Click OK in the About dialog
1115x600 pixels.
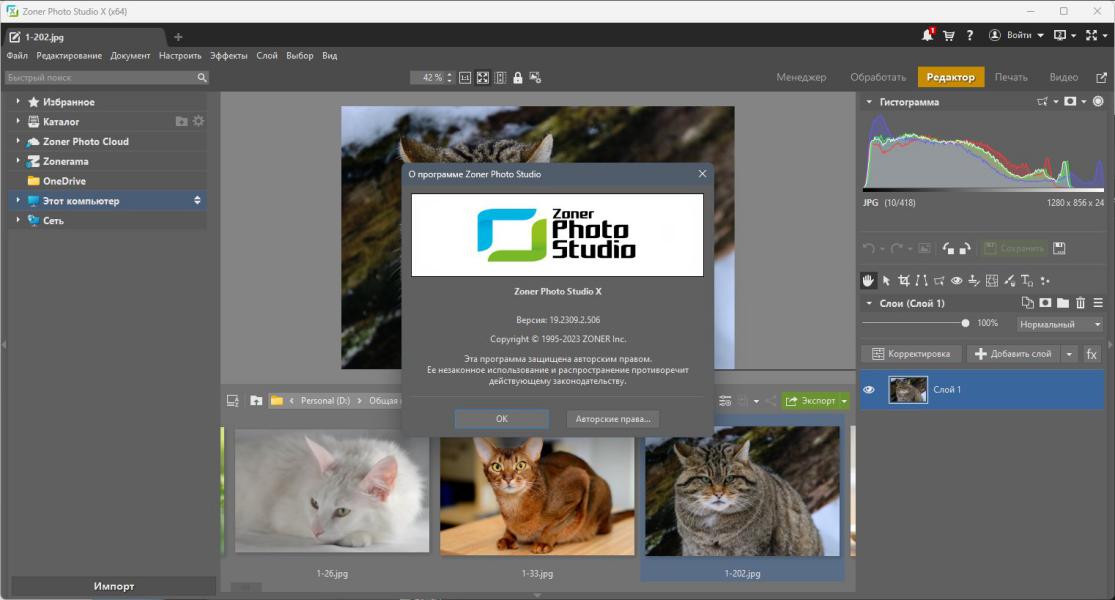pos(502,419)
